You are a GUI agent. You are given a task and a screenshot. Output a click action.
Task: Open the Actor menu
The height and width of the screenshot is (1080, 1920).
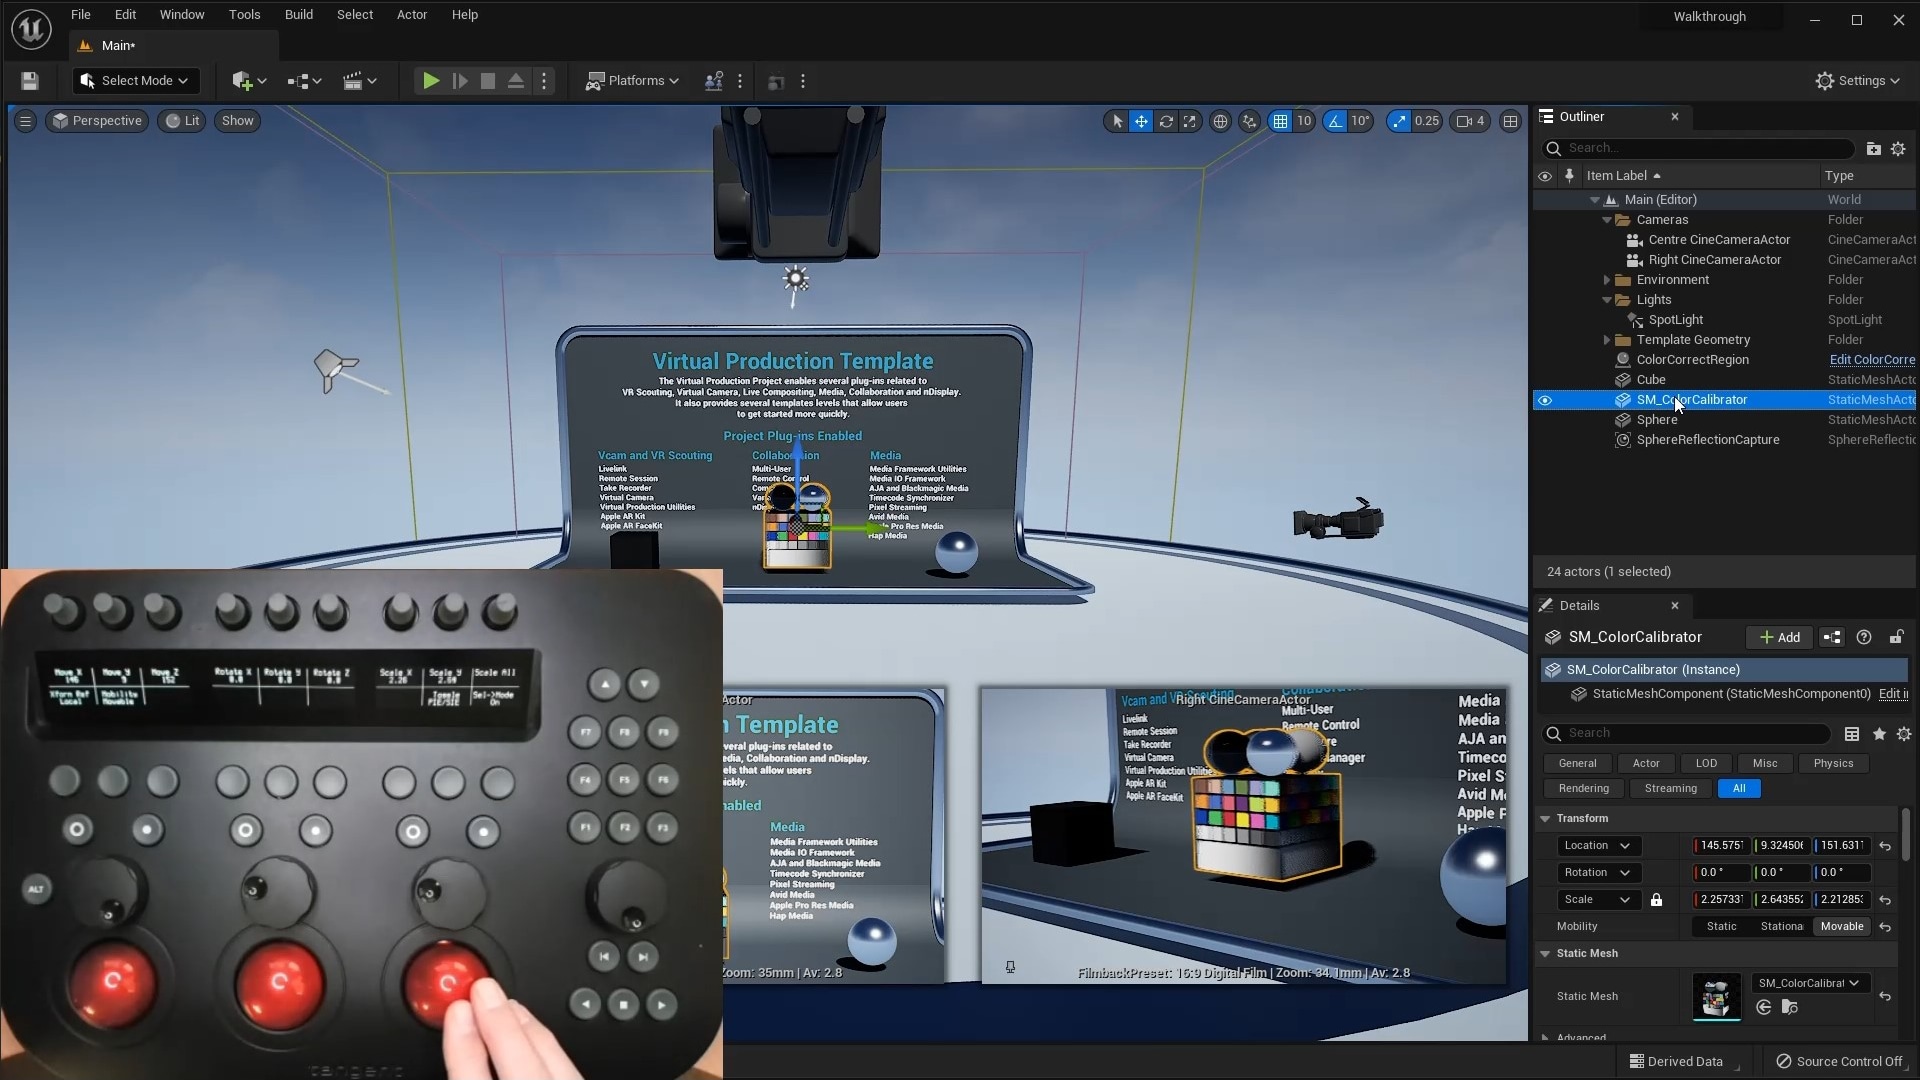pos(412,15)
